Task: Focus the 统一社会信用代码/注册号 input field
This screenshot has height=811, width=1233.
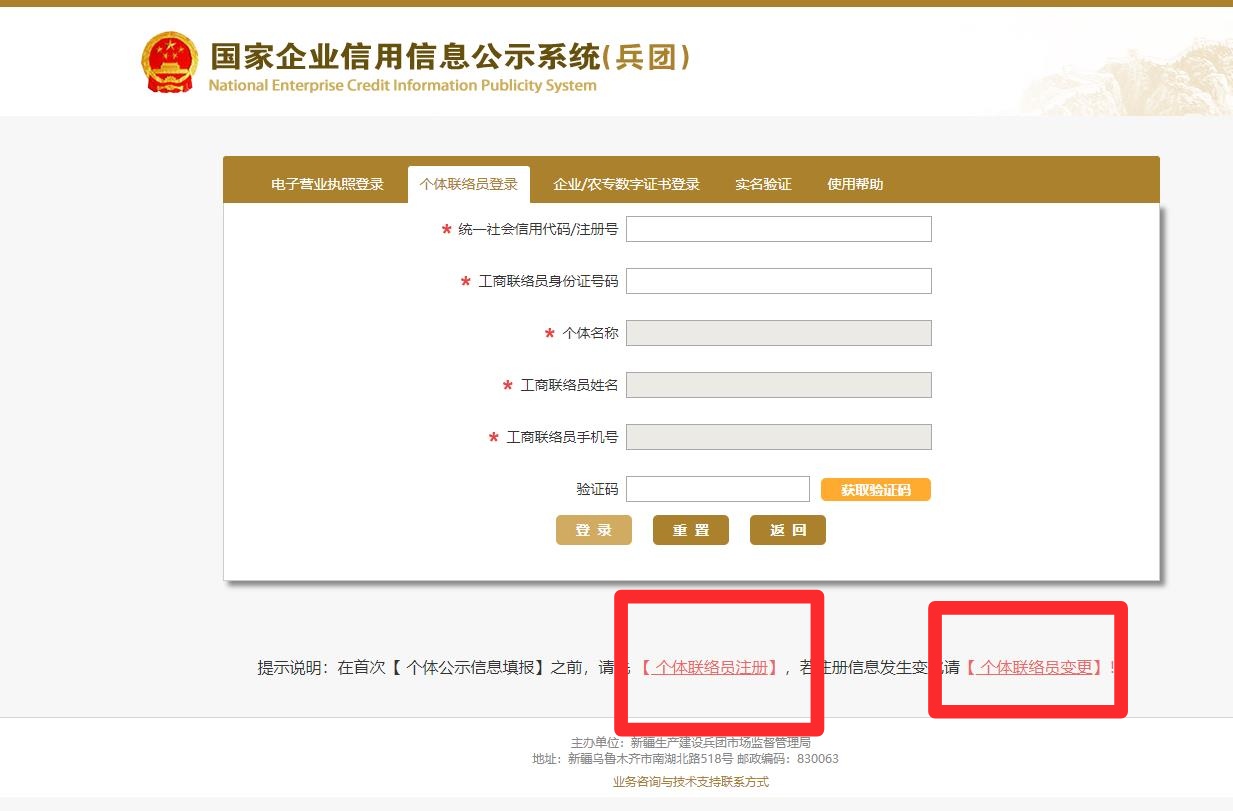Action: pos(778,229)
